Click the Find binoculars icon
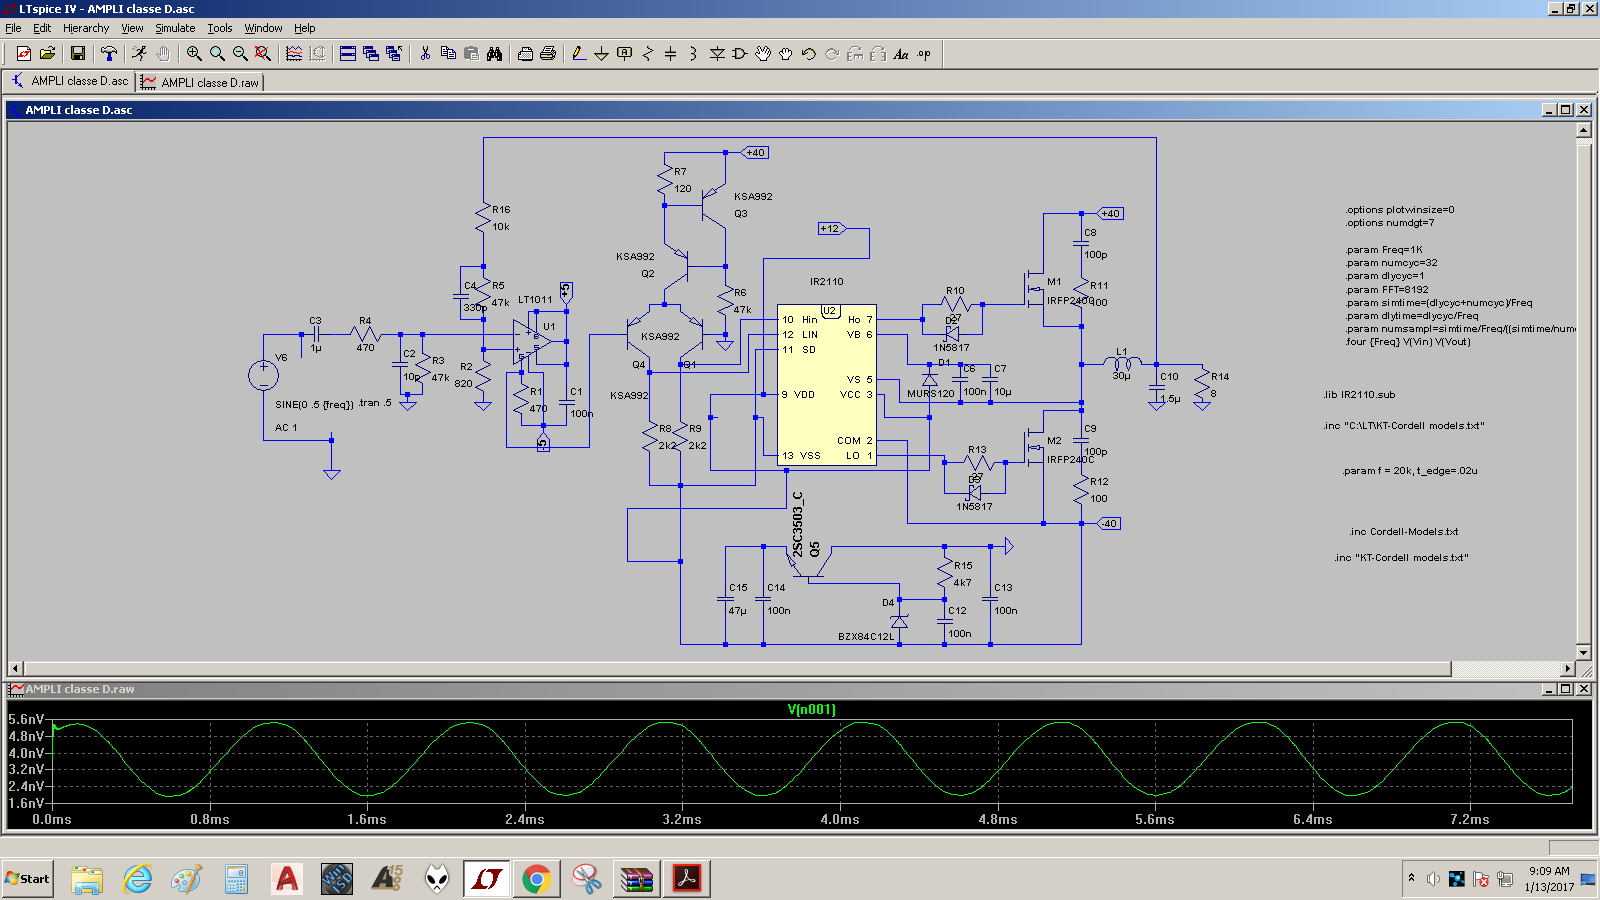Image resolution: width=1600 pixels, height=900 pixels. 494,54
